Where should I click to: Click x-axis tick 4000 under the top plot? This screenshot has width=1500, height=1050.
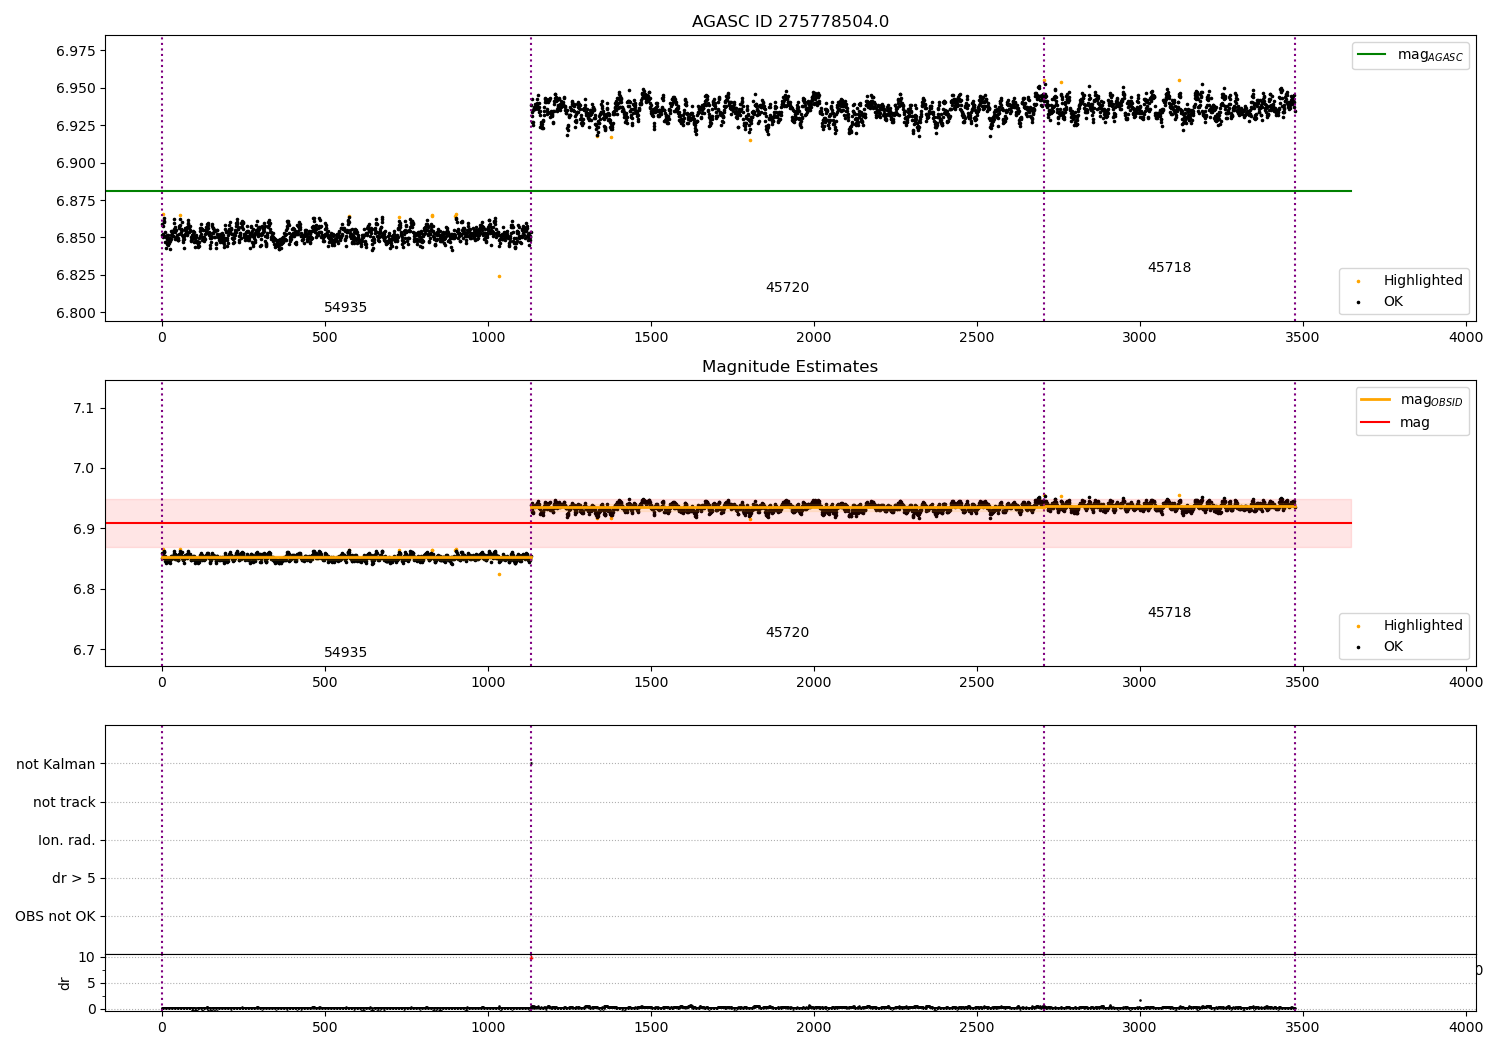point(1466,338)
